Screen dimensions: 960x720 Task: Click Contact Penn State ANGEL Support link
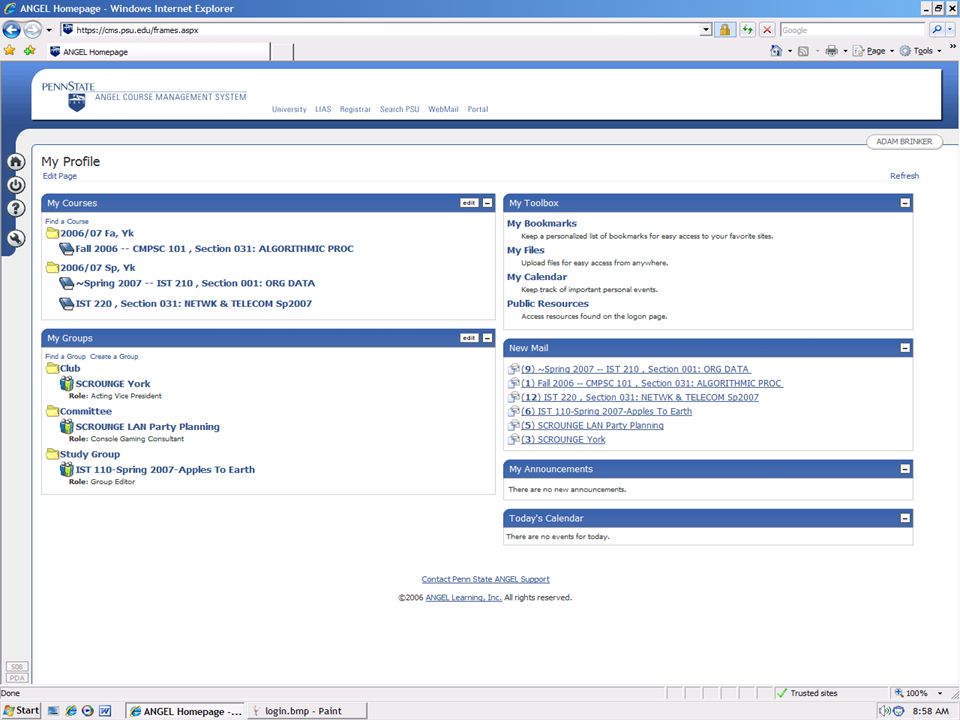pos(486,579)
